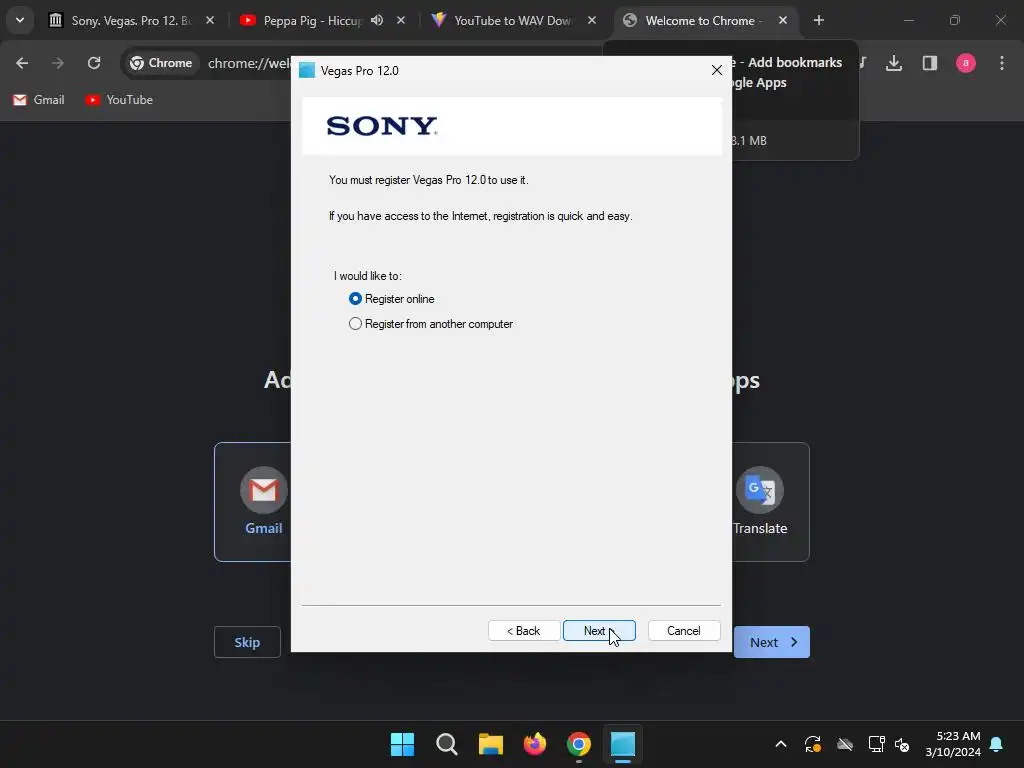Open the network display tray icon
The height and width of the screenshot is (768, 1024).
876,744
